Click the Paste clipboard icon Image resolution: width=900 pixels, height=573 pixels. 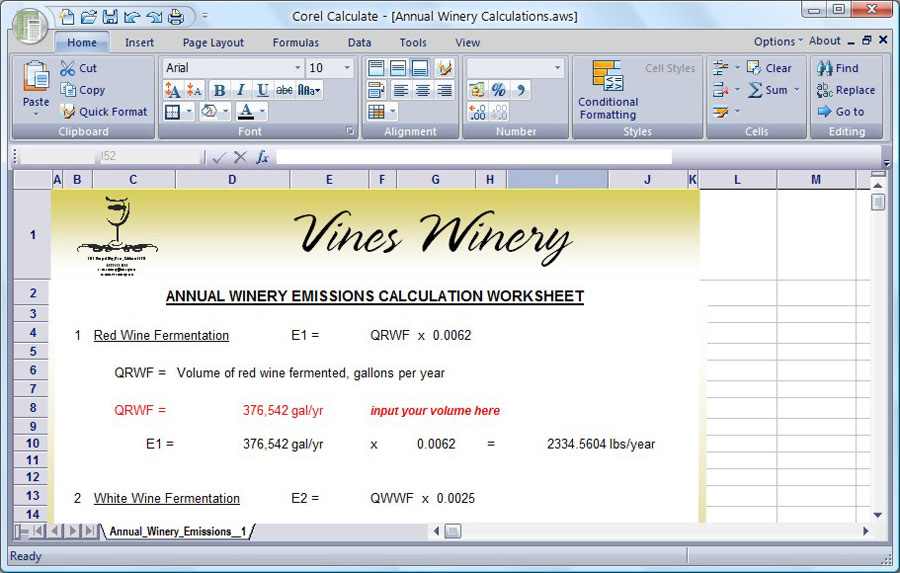click(36, 84)
